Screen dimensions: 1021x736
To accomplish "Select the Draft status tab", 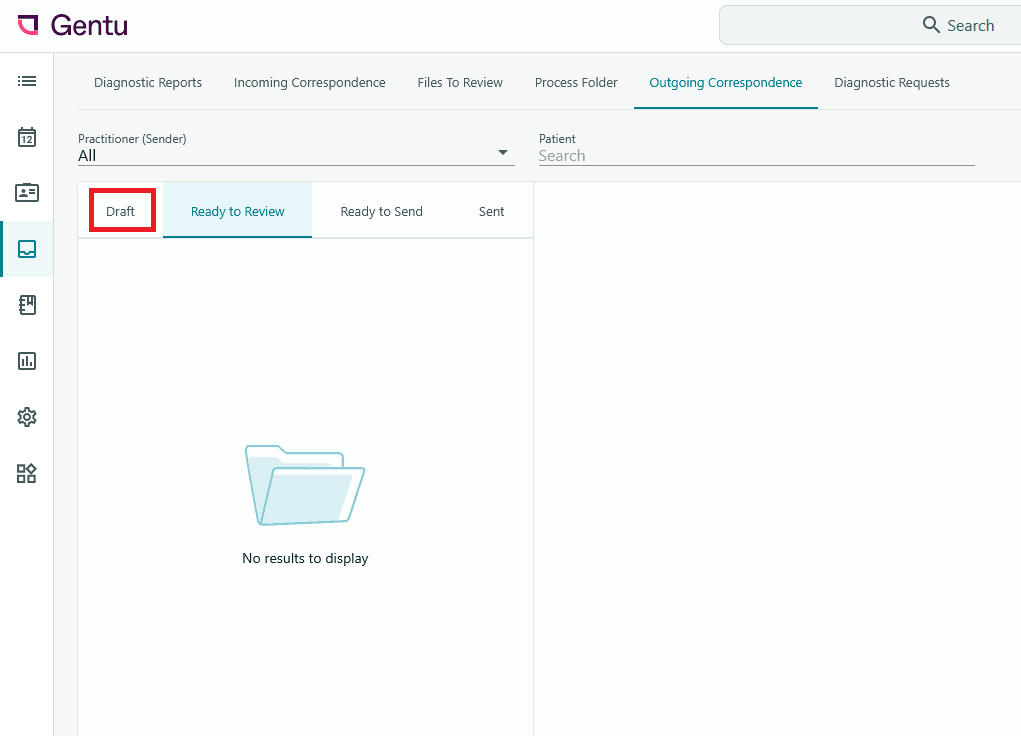I will point(120,211).
